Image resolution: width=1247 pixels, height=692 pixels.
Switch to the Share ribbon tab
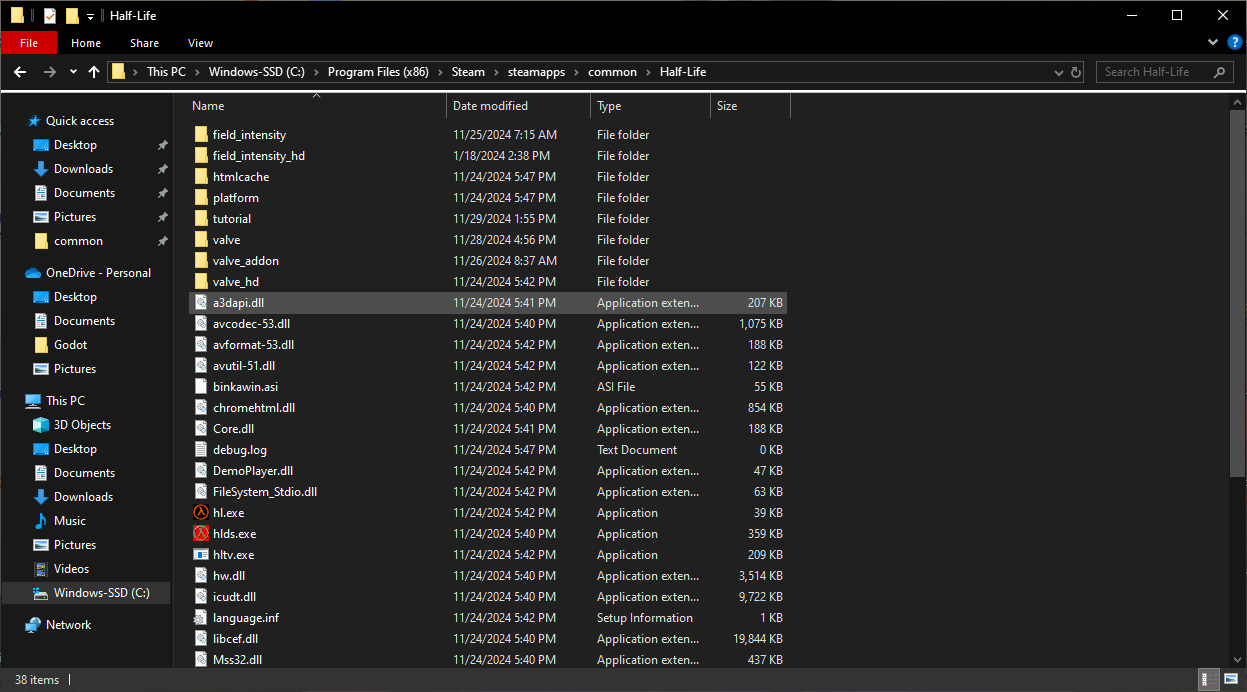[x=144, y=43]
